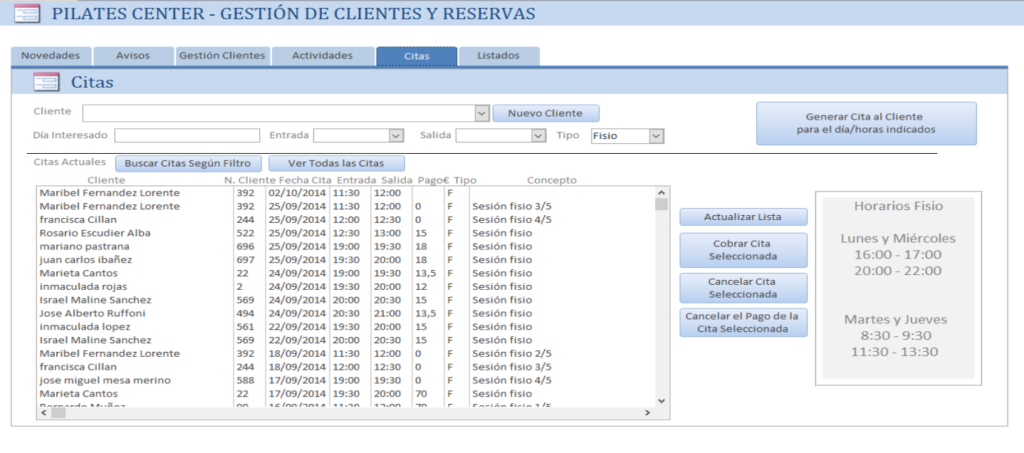Click the form icon next to the Citas heading

tap(47, 82)
